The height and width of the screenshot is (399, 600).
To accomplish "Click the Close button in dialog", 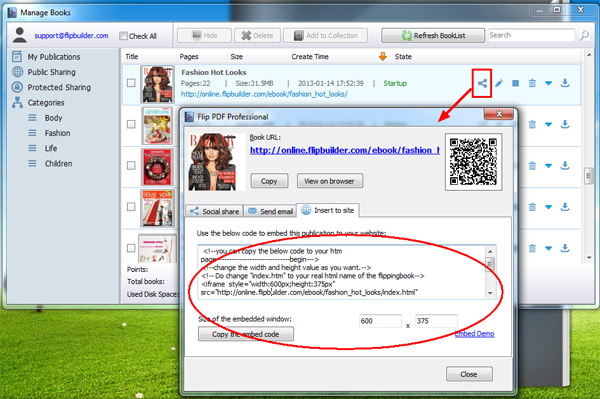I will click(469, 374).
